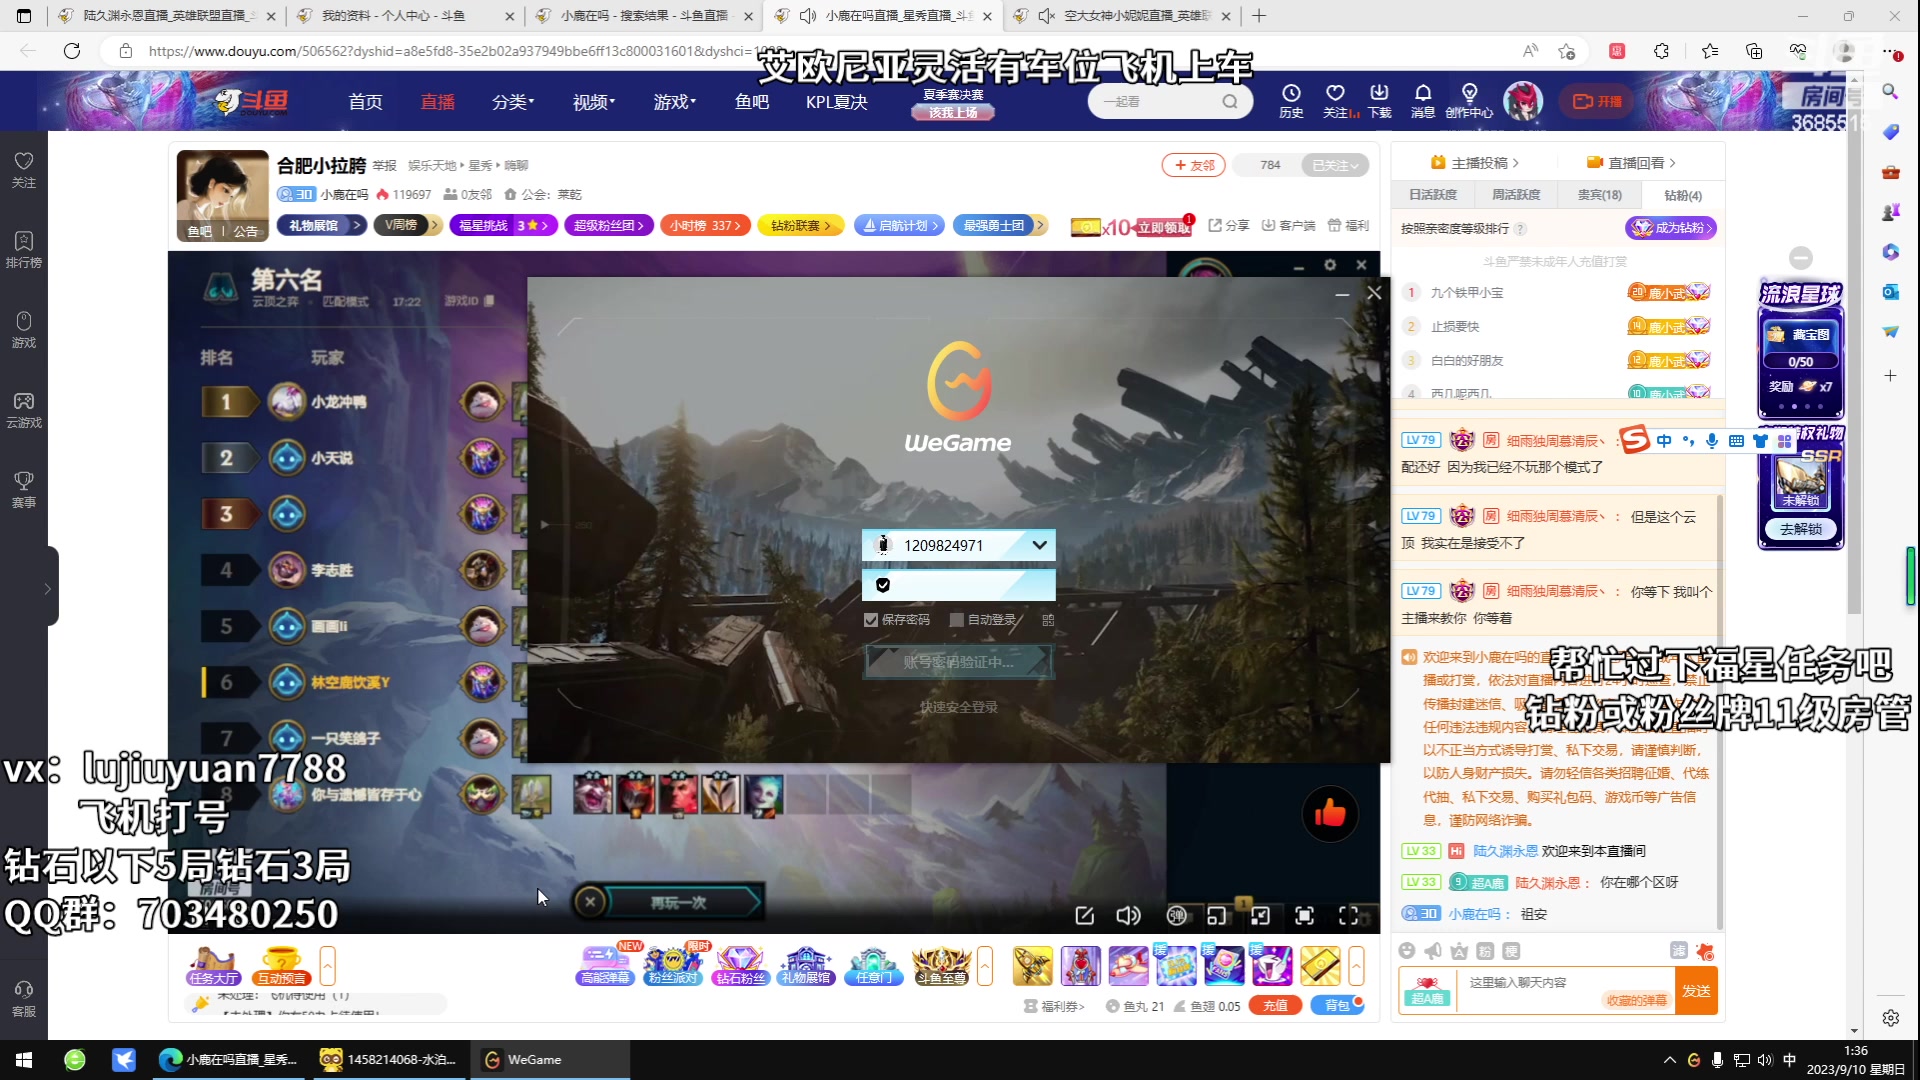
Task: Expand the 已关注 follow dropdown
Action: pos(1334,165)
